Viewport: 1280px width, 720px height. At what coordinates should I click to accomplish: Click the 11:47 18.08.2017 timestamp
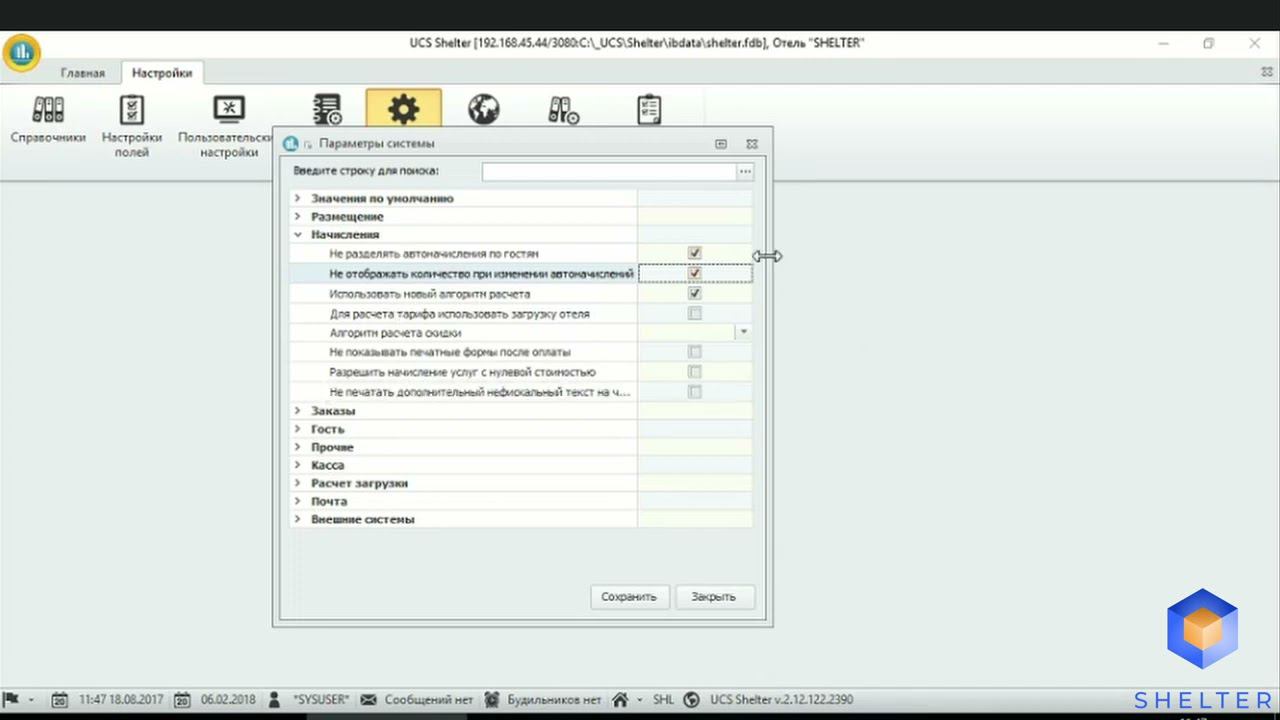[x=121, y=700]
